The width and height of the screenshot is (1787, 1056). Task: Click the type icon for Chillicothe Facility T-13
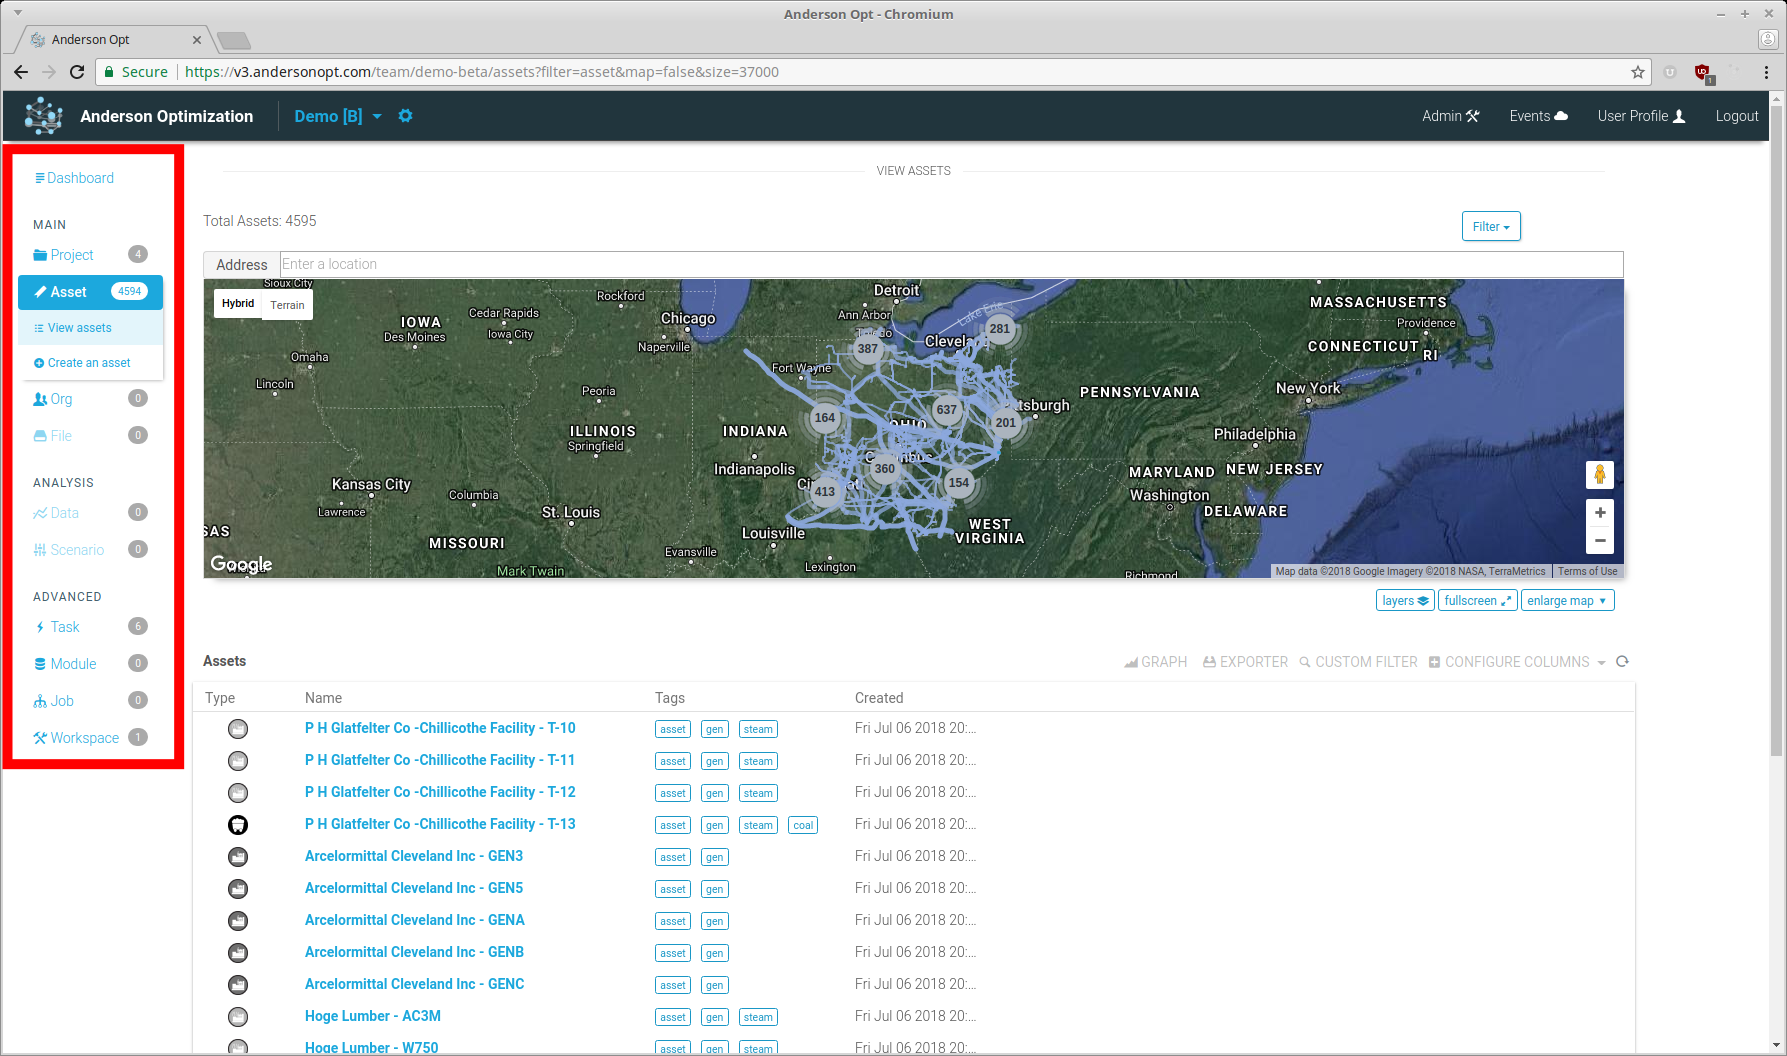[238, 825]
